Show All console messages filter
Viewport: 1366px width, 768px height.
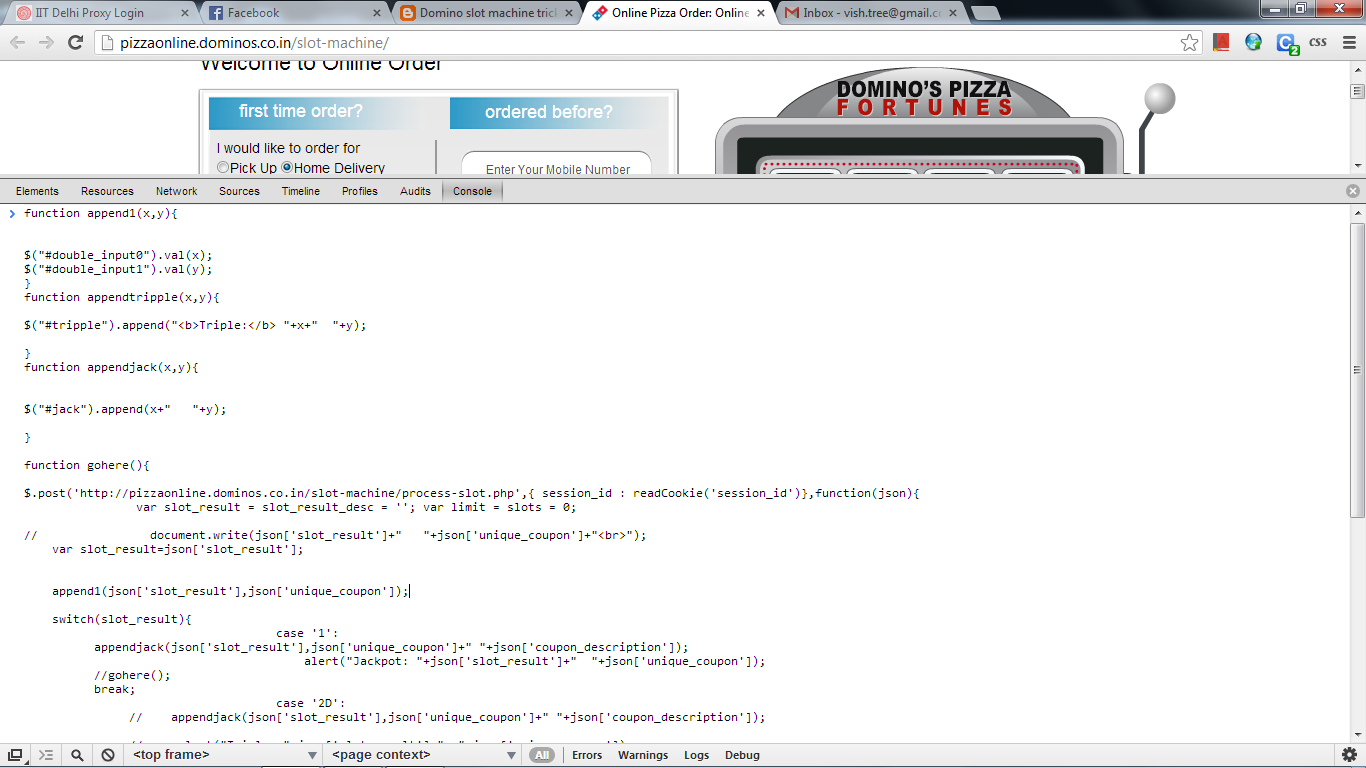click(542, 755)
